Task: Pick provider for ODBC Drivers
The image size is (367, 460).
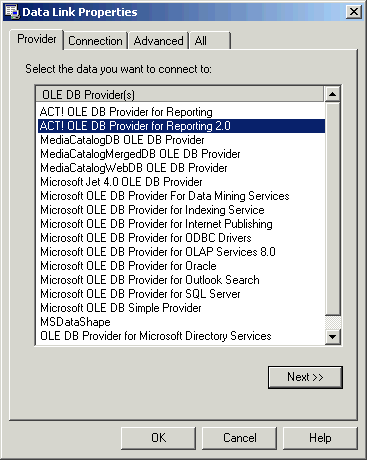Action: click(181, 238)
